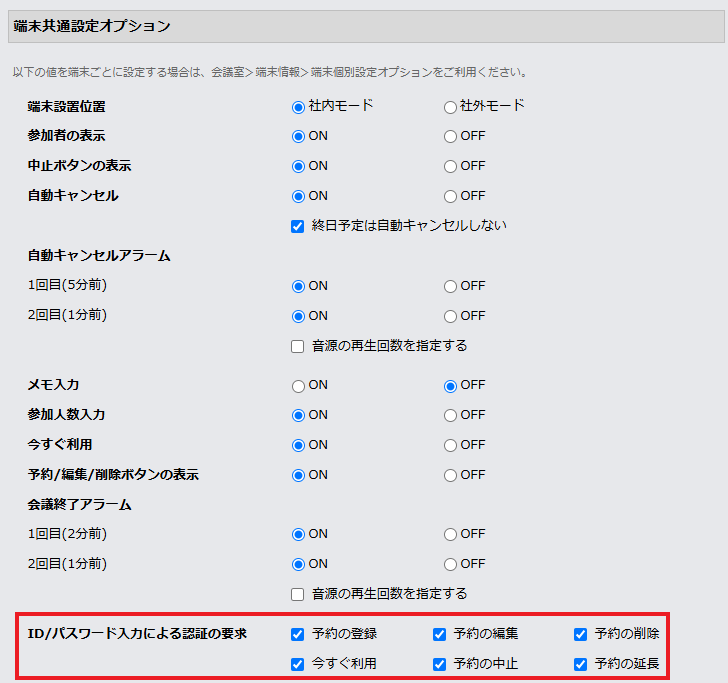728x683 pixels.
Task: Check 音源の再生回数を指定する under 会議終了アラーム
Action: click(x=298, y=594)
